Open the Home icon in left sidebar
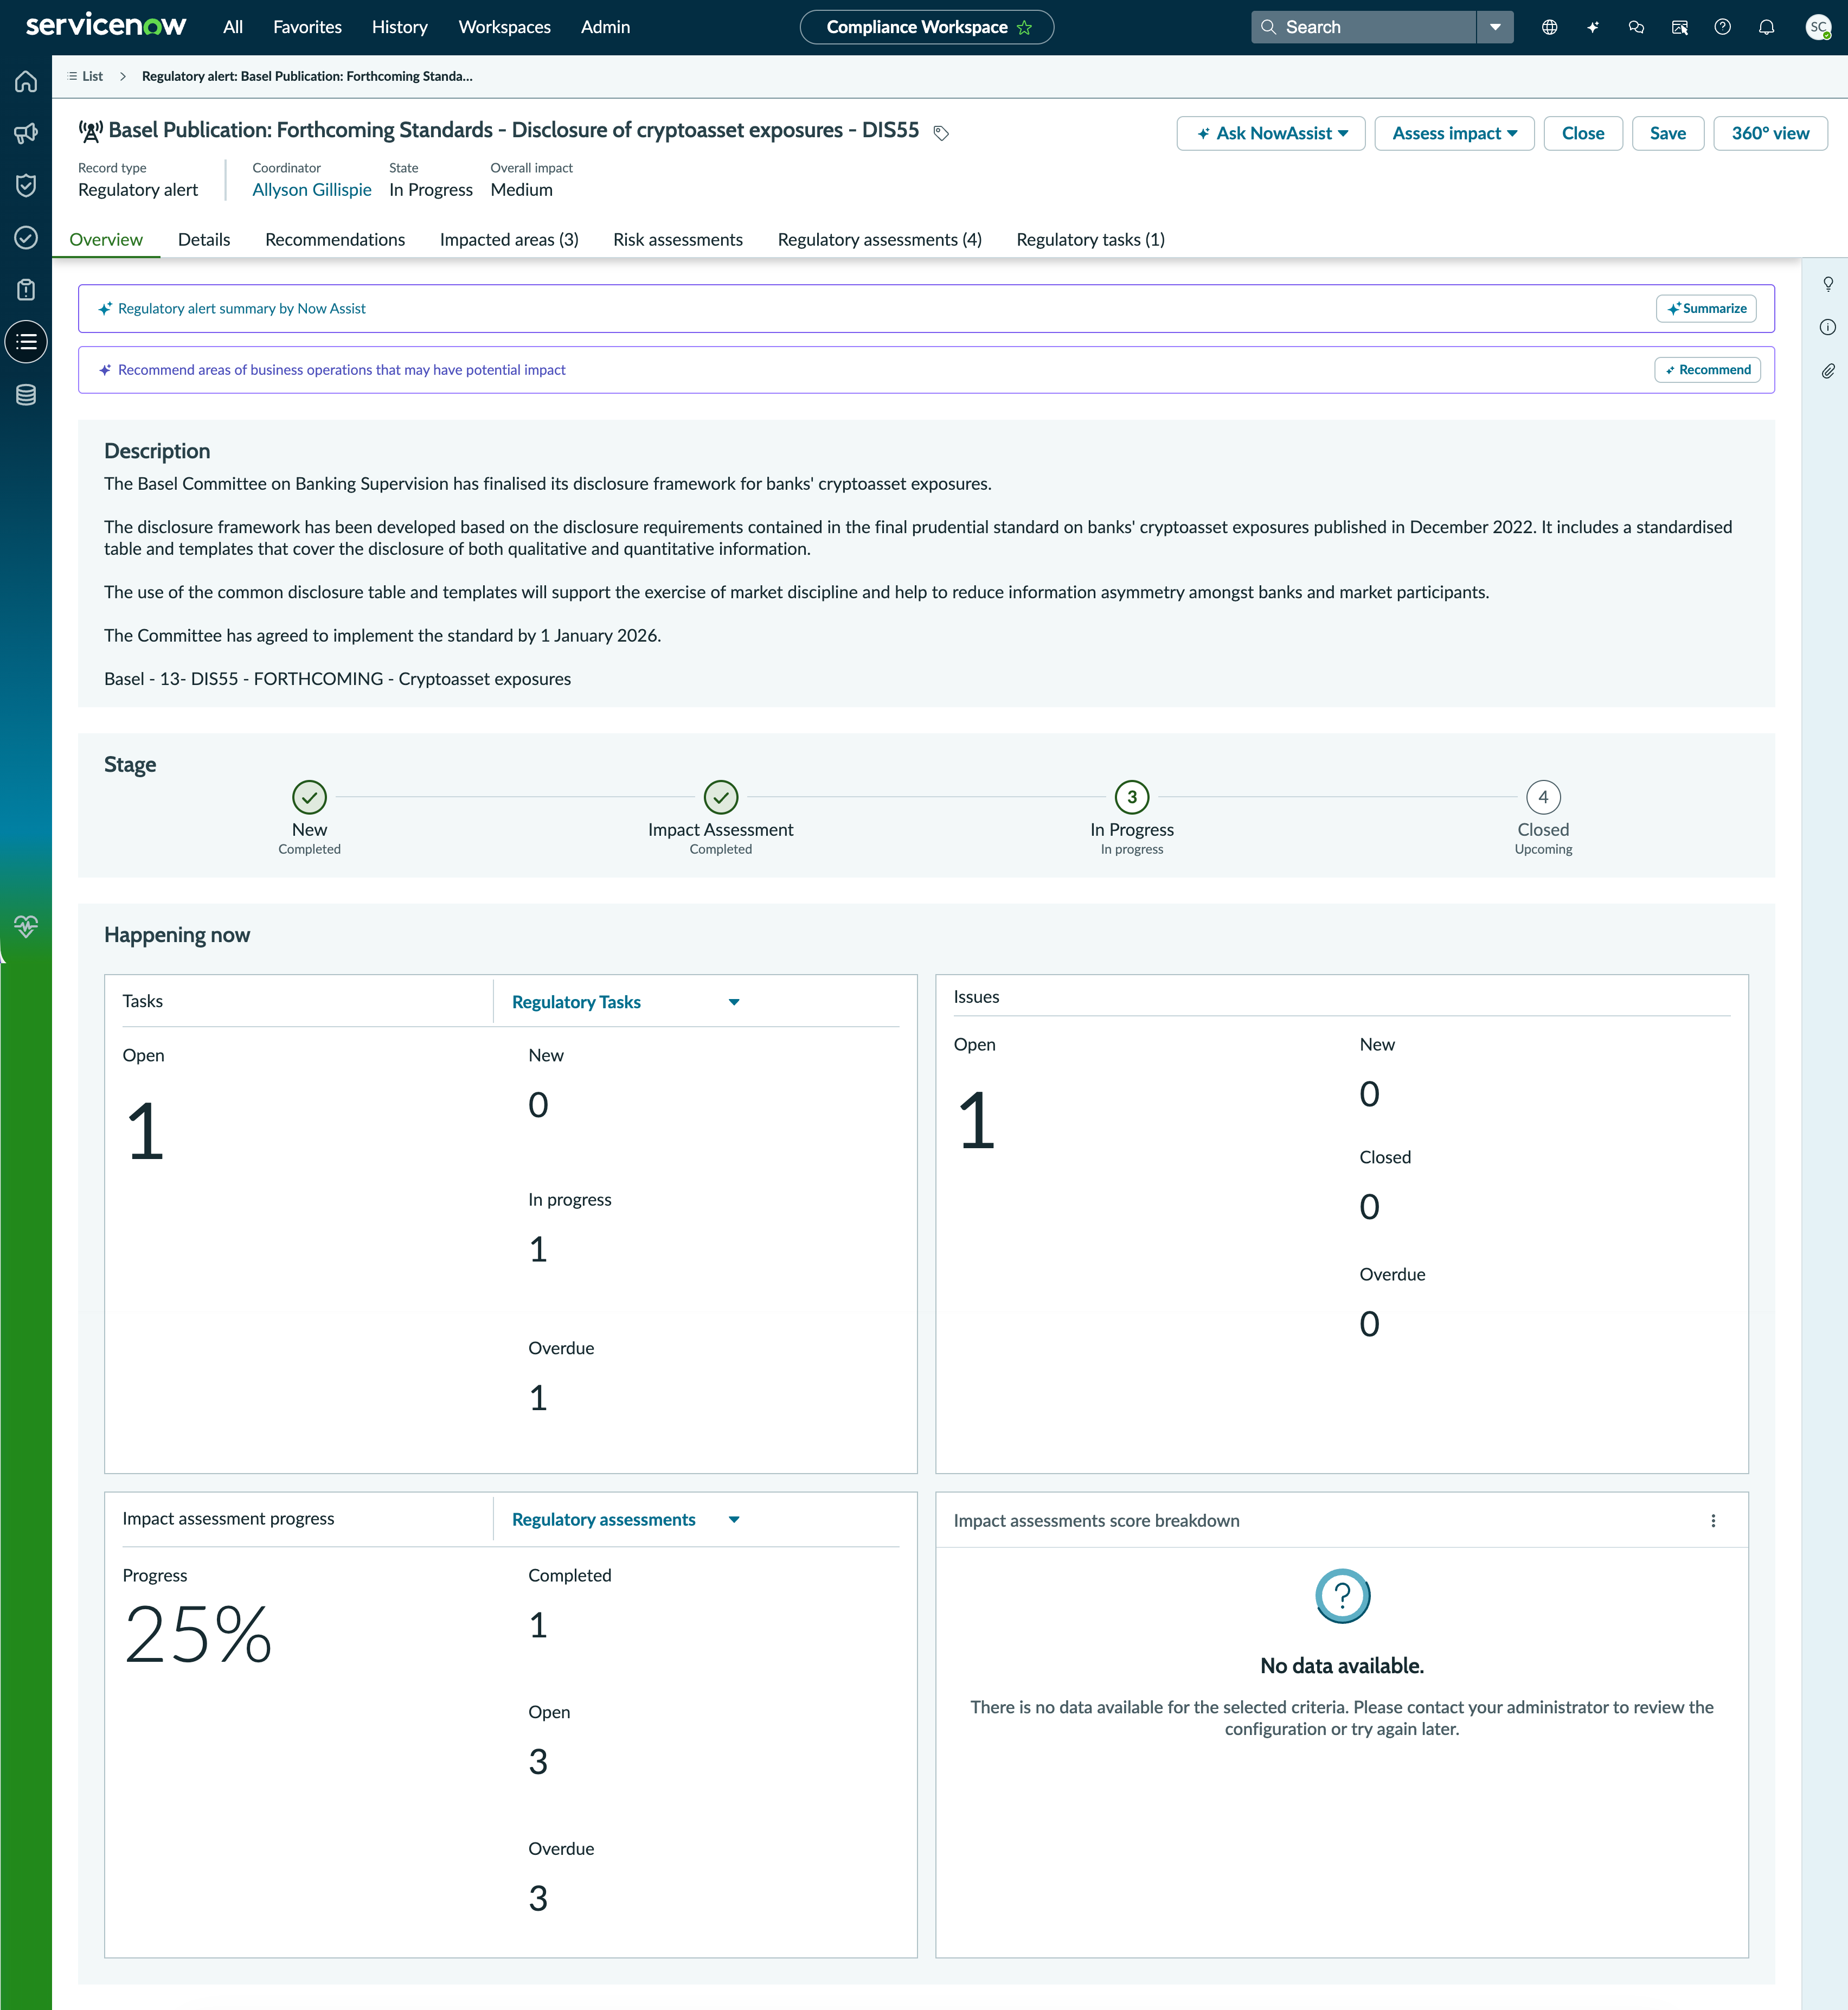 click(26, 81)
